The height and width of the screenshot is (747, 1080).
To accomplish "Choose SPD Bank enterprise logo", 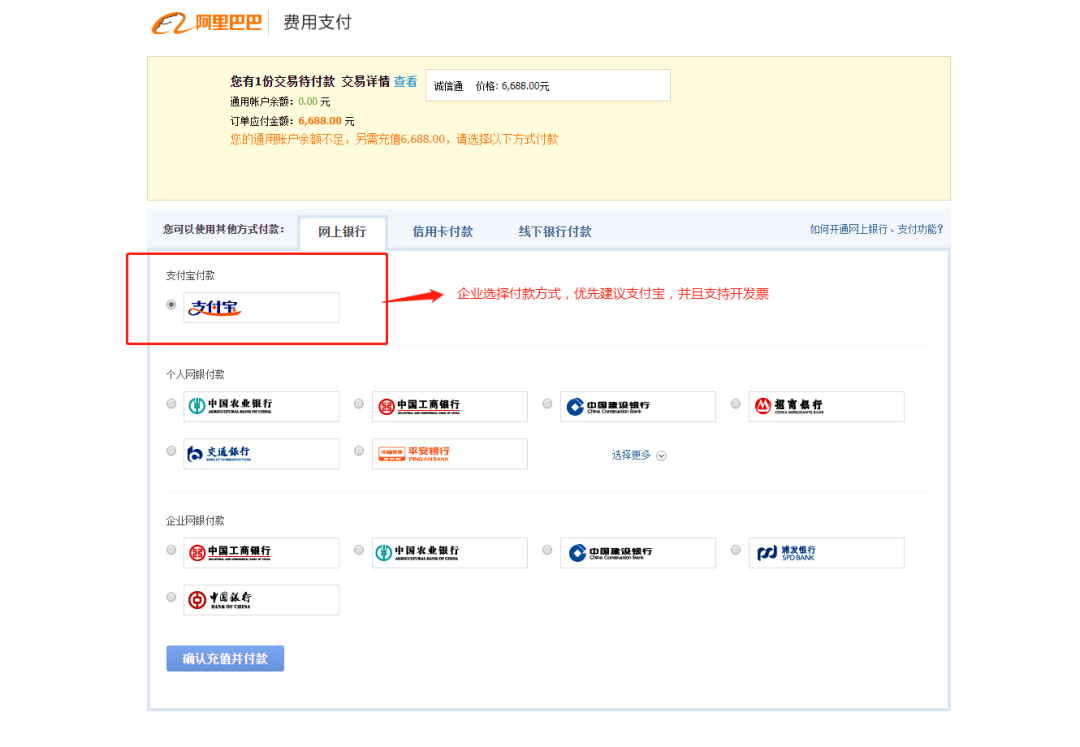I will pos(825,552).
